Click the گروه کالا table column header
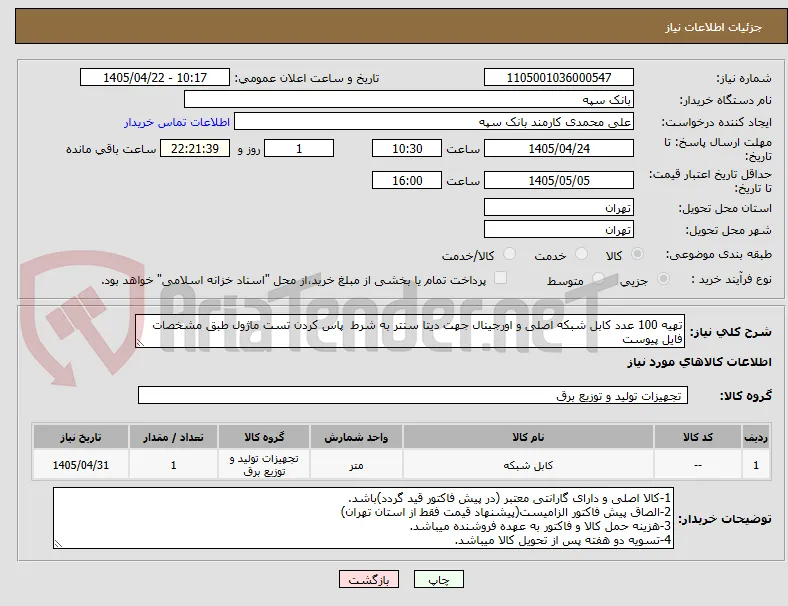Screen dimensions: 788x606 [264, 437]
